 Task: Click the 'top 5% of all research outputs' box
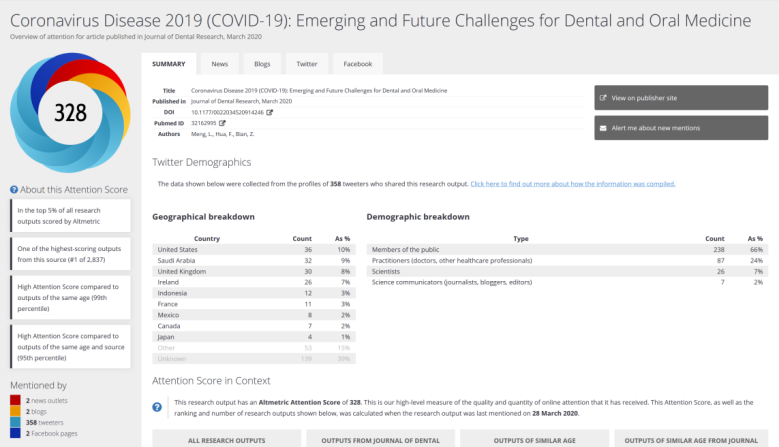click(x=70, y=216)
